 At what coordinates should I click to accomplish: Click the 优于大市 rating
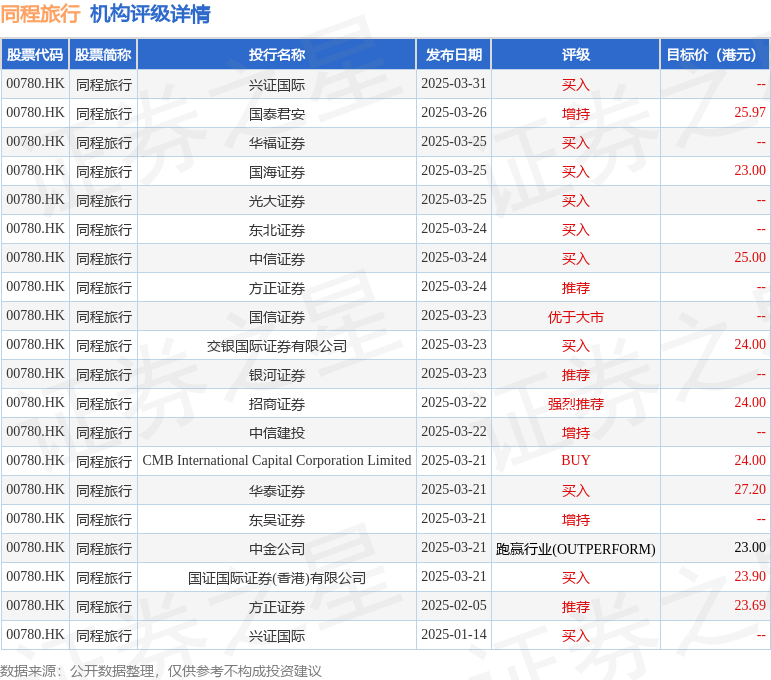(x=576, y=317)
